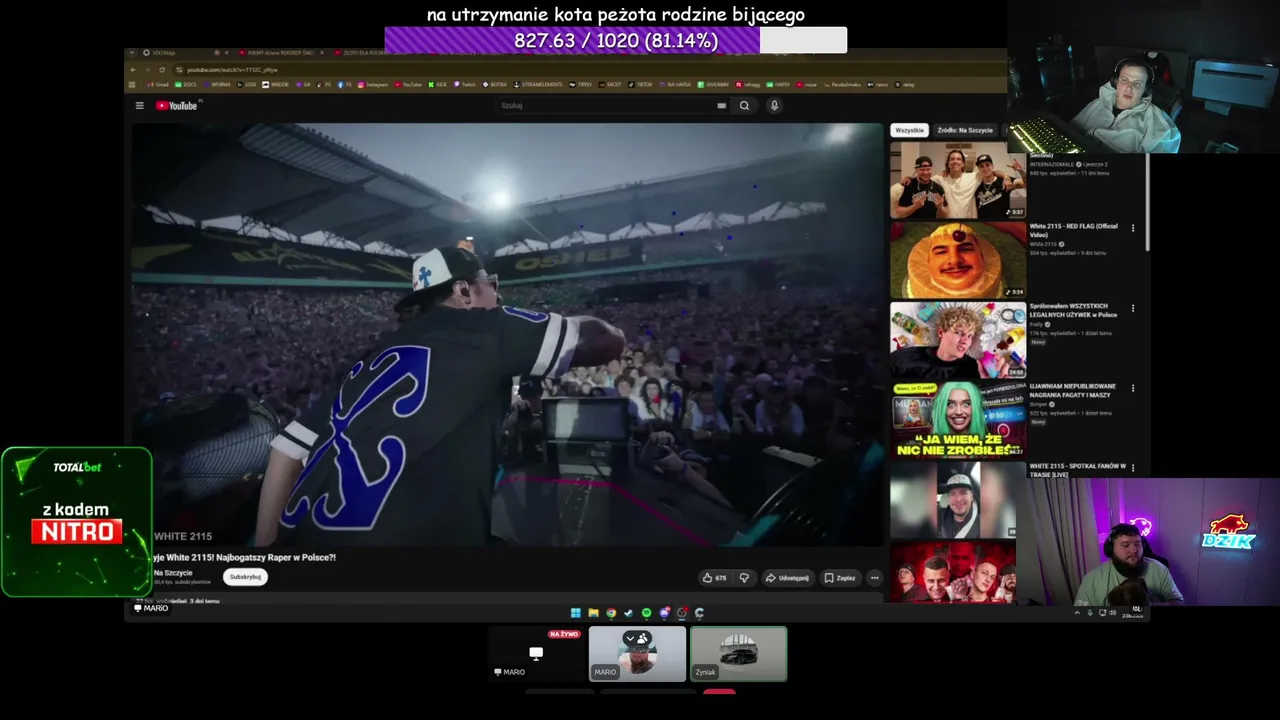
Task: Open the YouTube hamburger guide menu
Action: 140,105
